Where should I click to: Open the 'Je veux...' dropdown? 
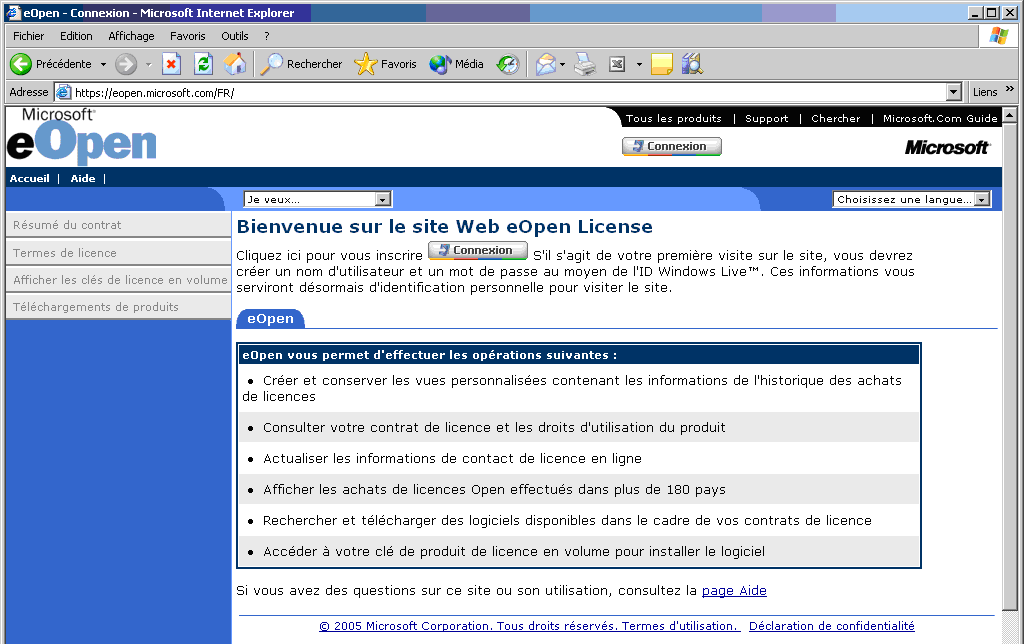(317, 199)
